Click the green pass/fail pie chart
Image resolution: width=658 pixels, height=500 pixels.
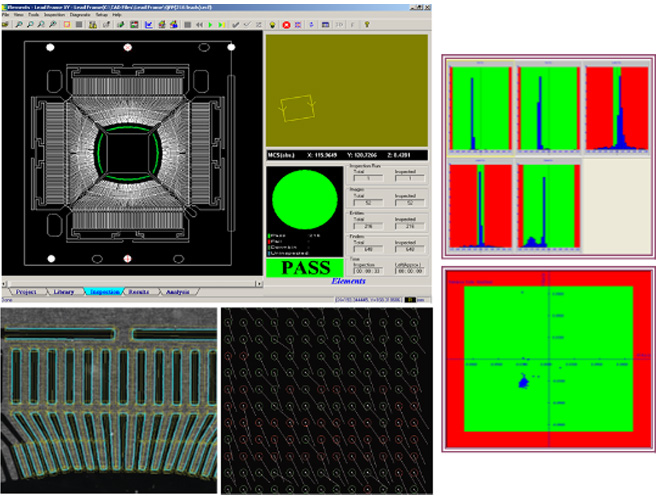(x=305, y=199)
